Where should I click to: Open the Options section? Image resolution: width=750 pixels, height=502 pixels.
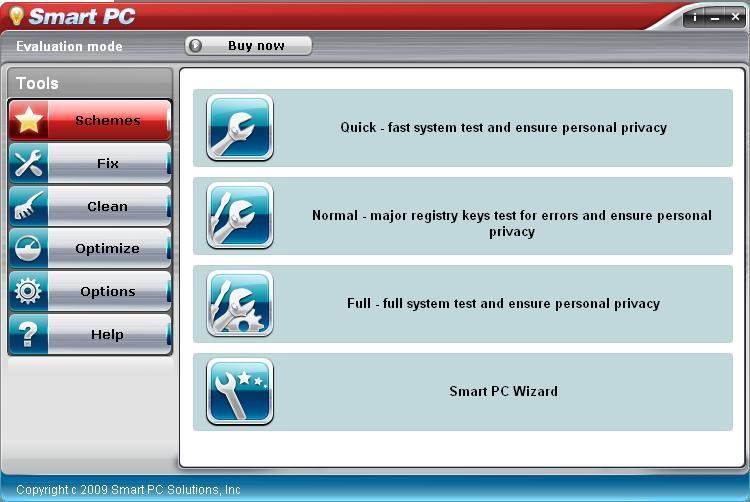[x=90, y=291]
